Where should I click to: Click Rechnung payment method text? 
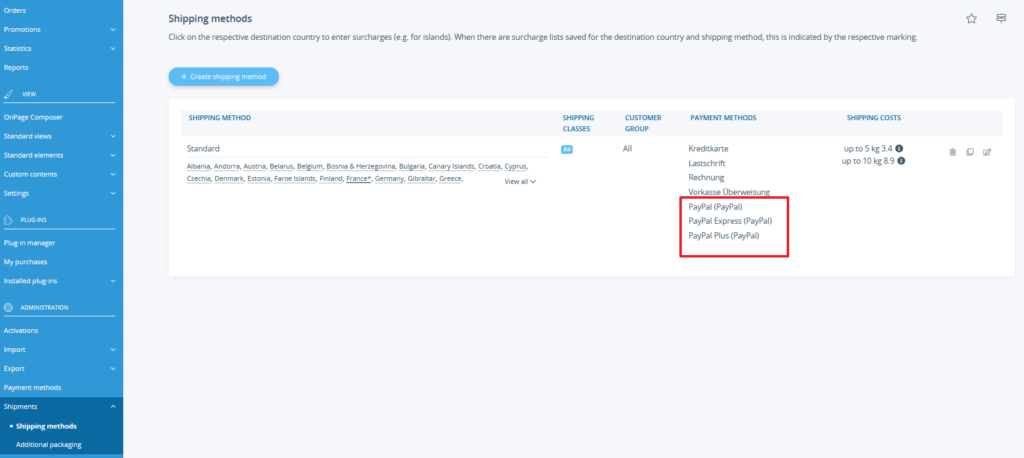(706, 178)
